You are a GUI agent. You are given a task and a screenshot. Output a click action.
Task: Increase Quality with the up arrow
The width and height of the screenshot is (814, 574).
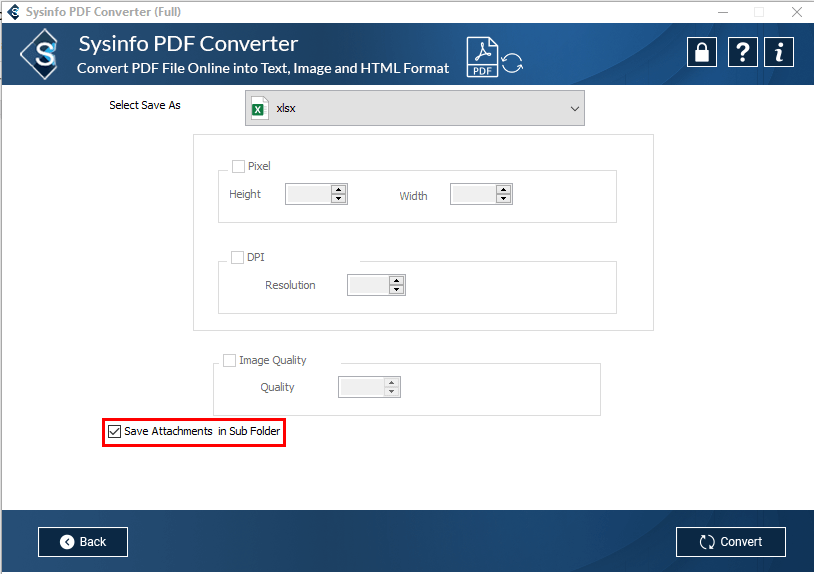391,383
